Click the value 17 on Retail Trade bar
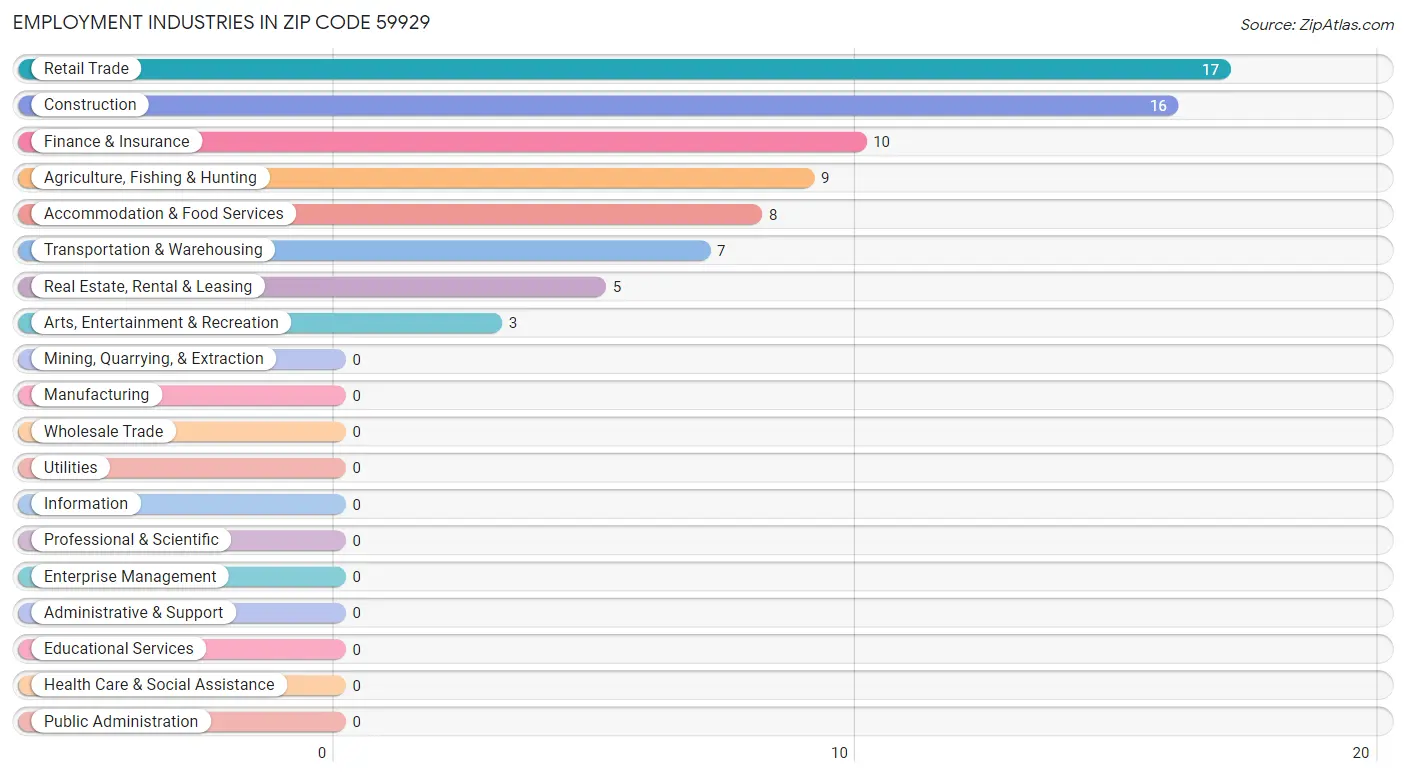1406x776 pixels. 1210,70
